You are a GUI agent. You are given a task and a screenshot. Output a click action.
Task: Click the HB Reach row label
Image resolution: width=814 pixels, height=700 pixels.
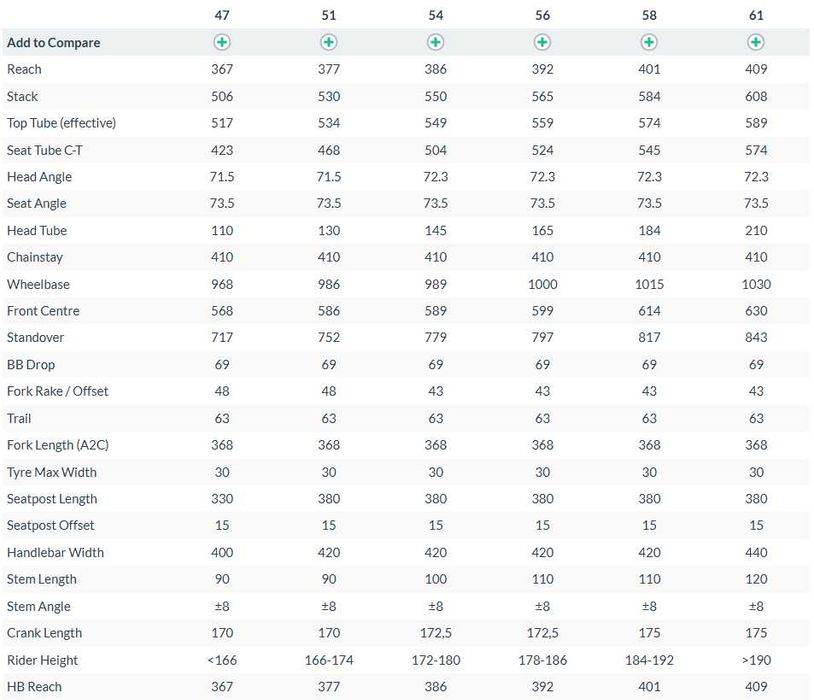tap(34, 686)
